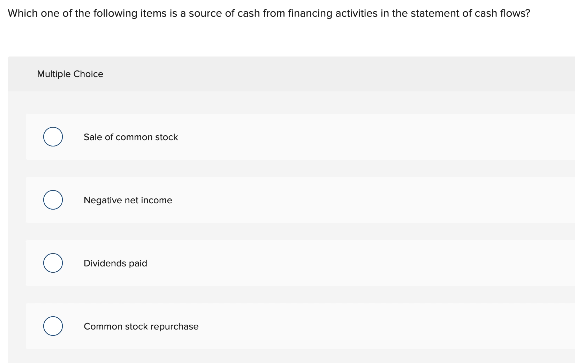Click the 'Dividends paid' answer text
This screenshot has width=575, height=363.
click(115, 263)
